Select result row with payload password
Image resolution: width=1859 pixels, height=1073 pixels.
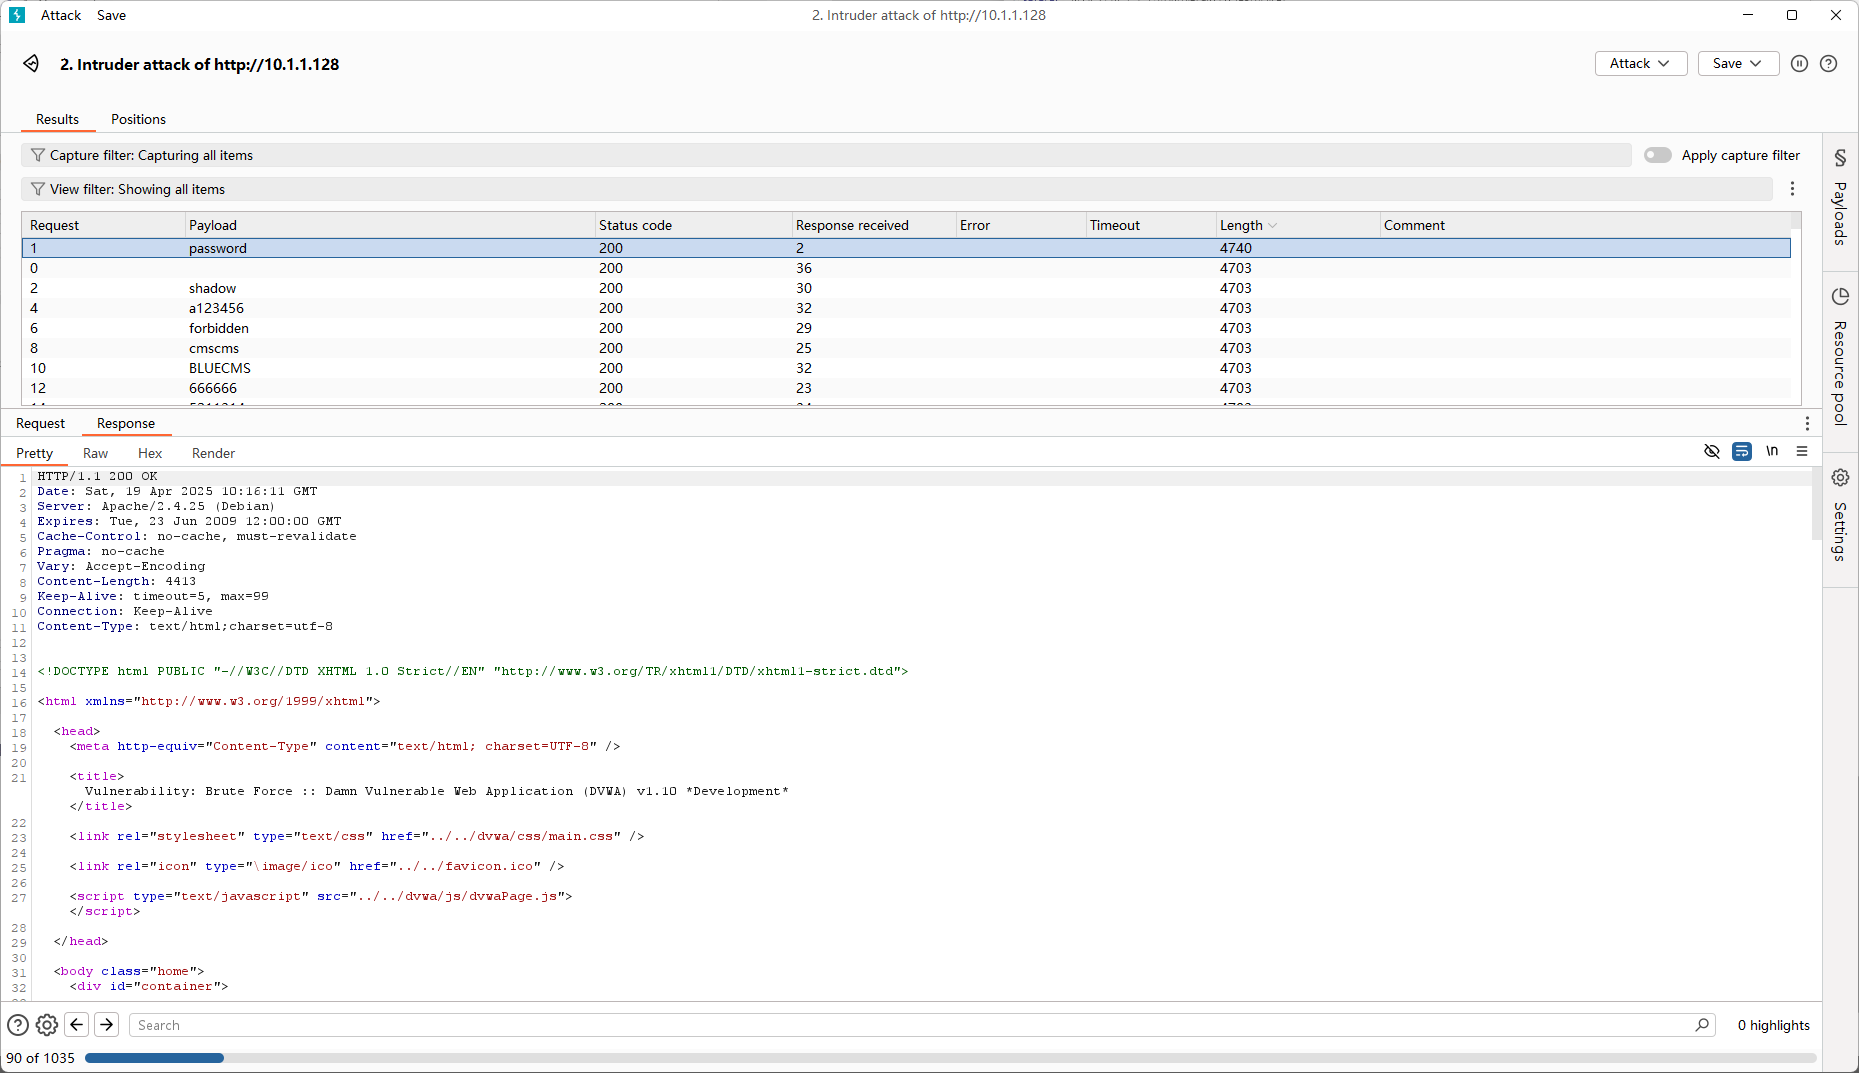click(x=906, y=248)
